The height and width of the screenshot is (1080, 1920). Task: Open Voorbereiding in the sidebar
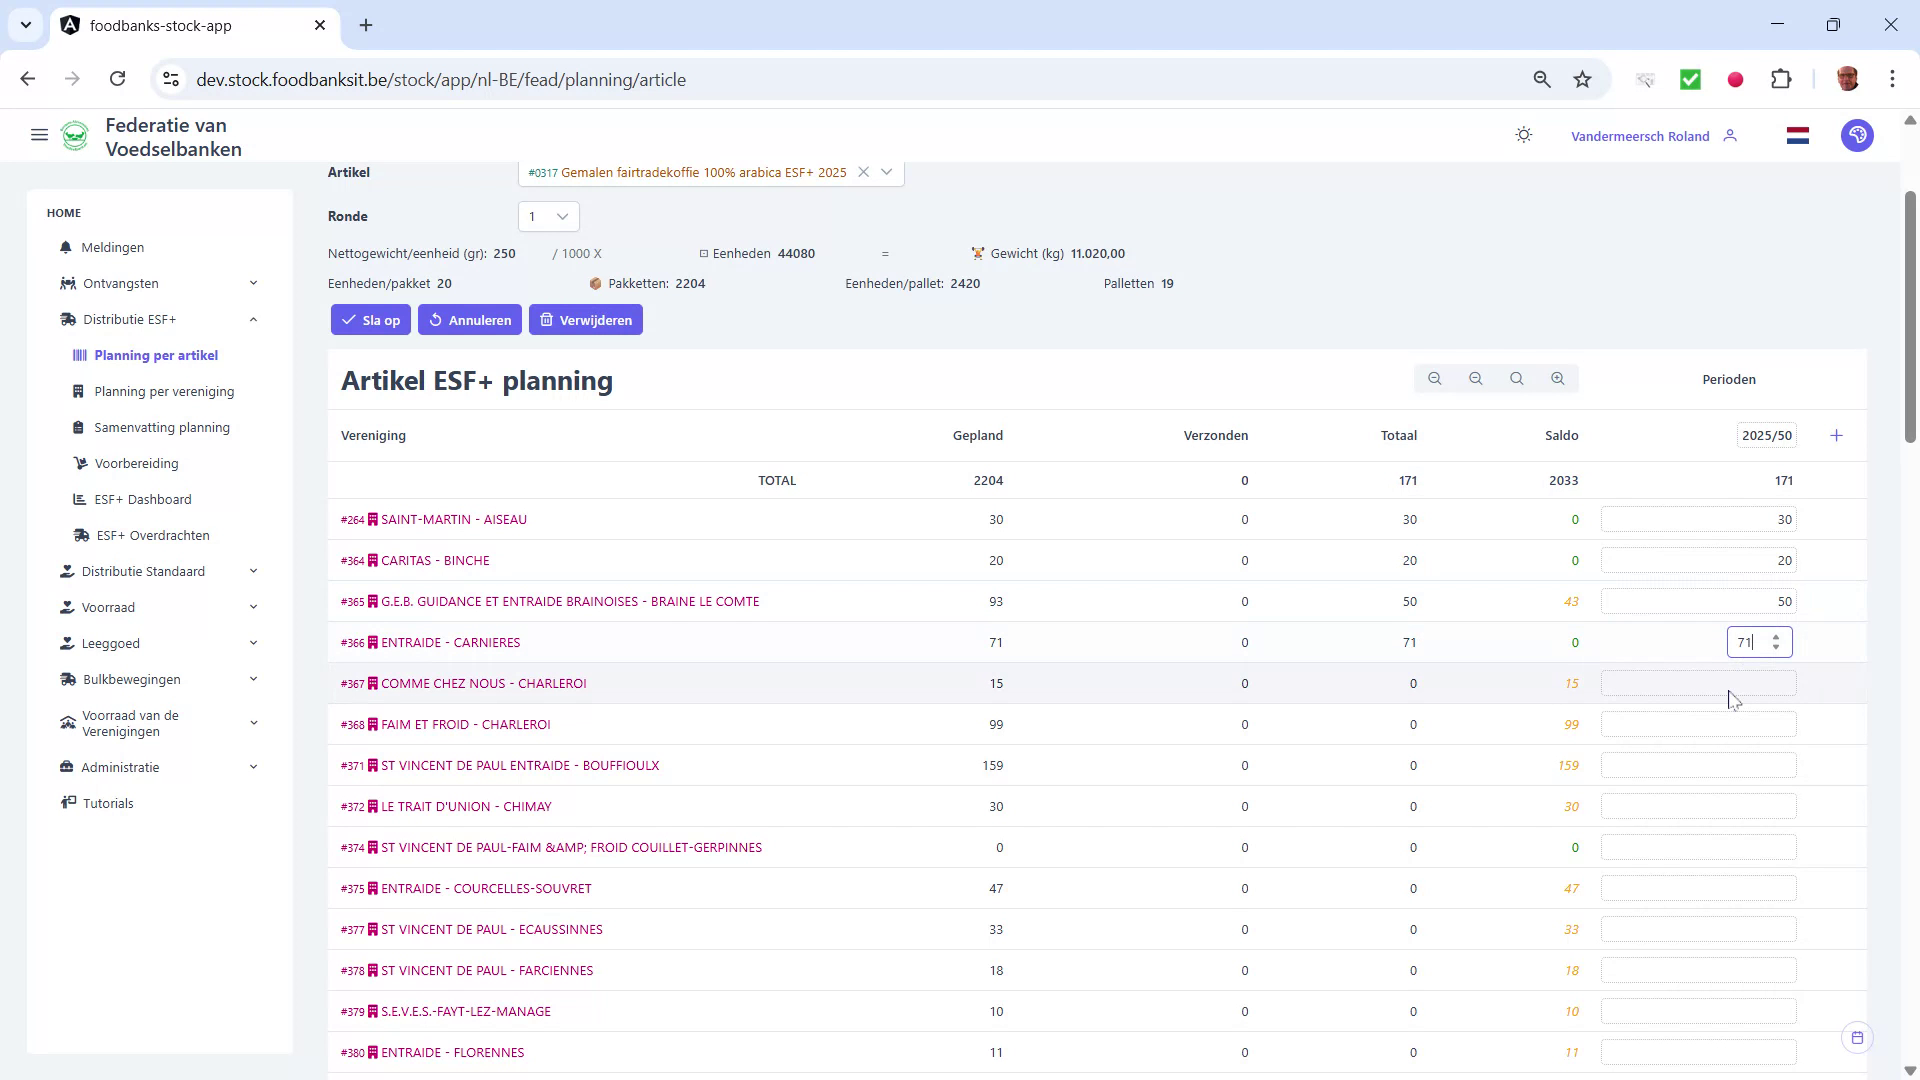pos(137,463)
